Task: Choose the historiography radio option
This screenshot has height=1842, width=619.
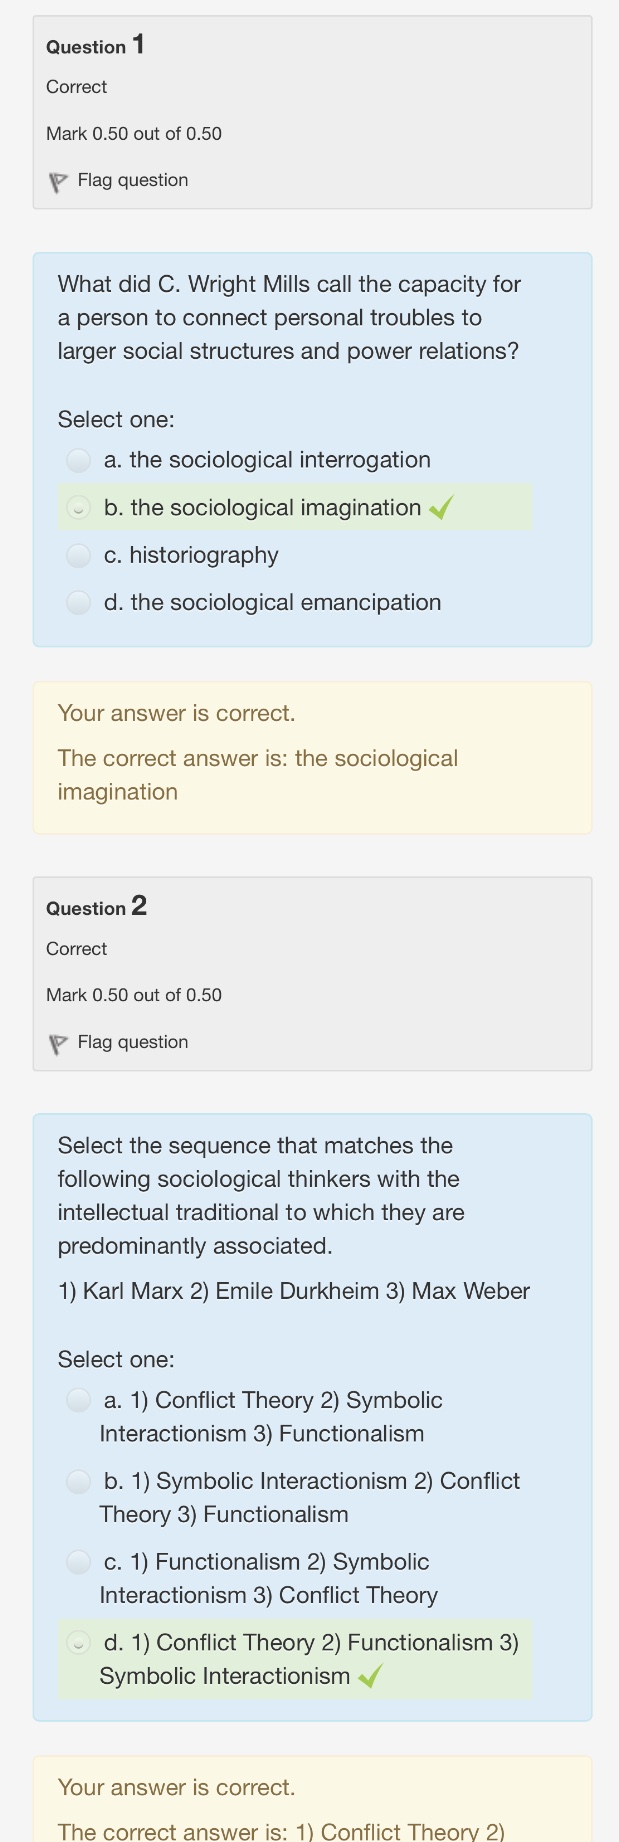Action: [78, 555]
